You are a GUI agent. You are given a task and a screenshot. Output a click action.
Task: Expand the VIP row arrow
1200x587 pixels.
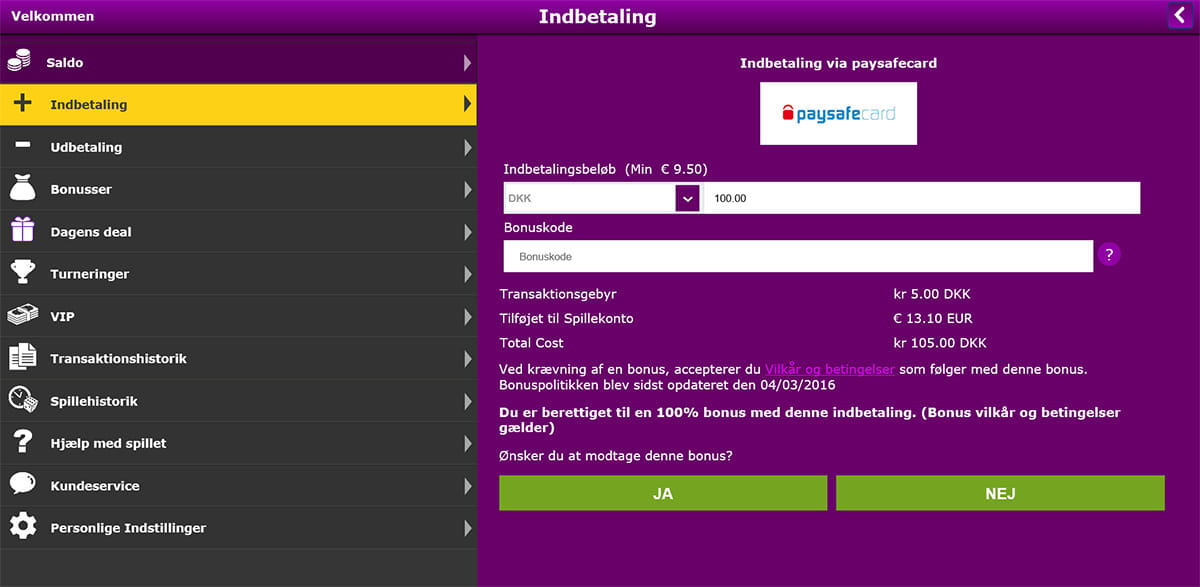[x=467, y=316]
